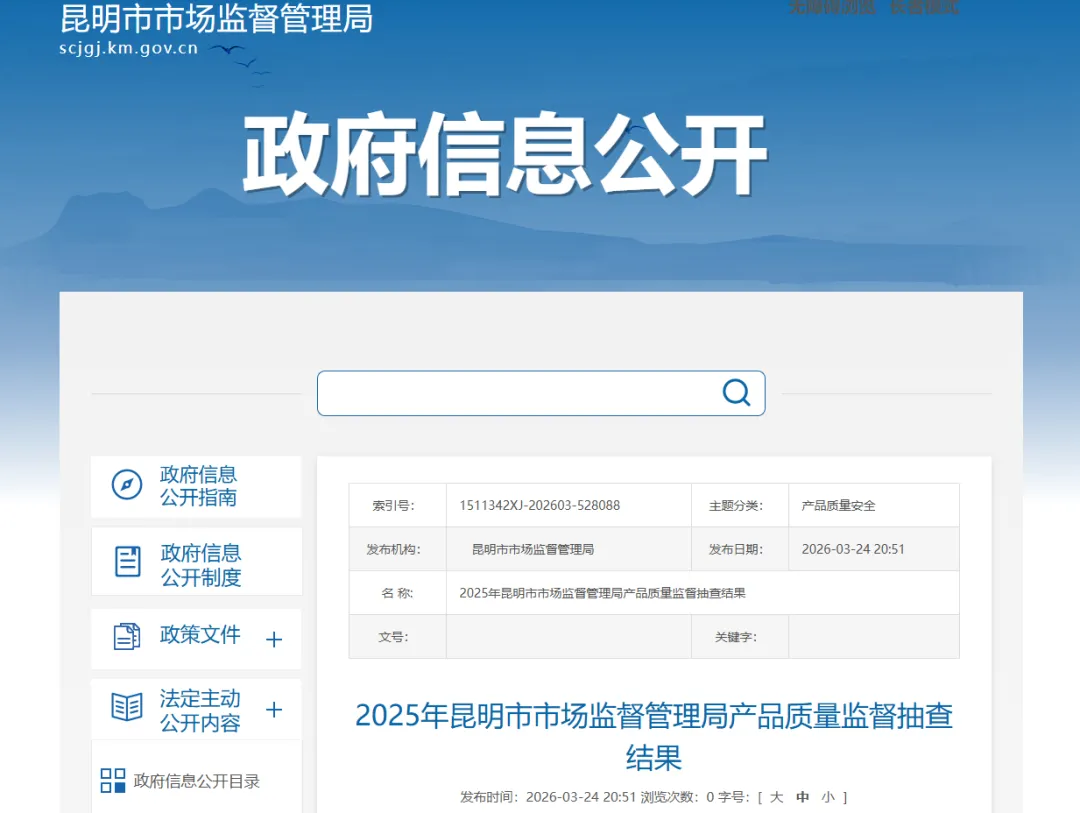Select the open-book icon for 法定主动公开内容
The width and height of the screenshot is (1080, 813).
tap(127, 709)
